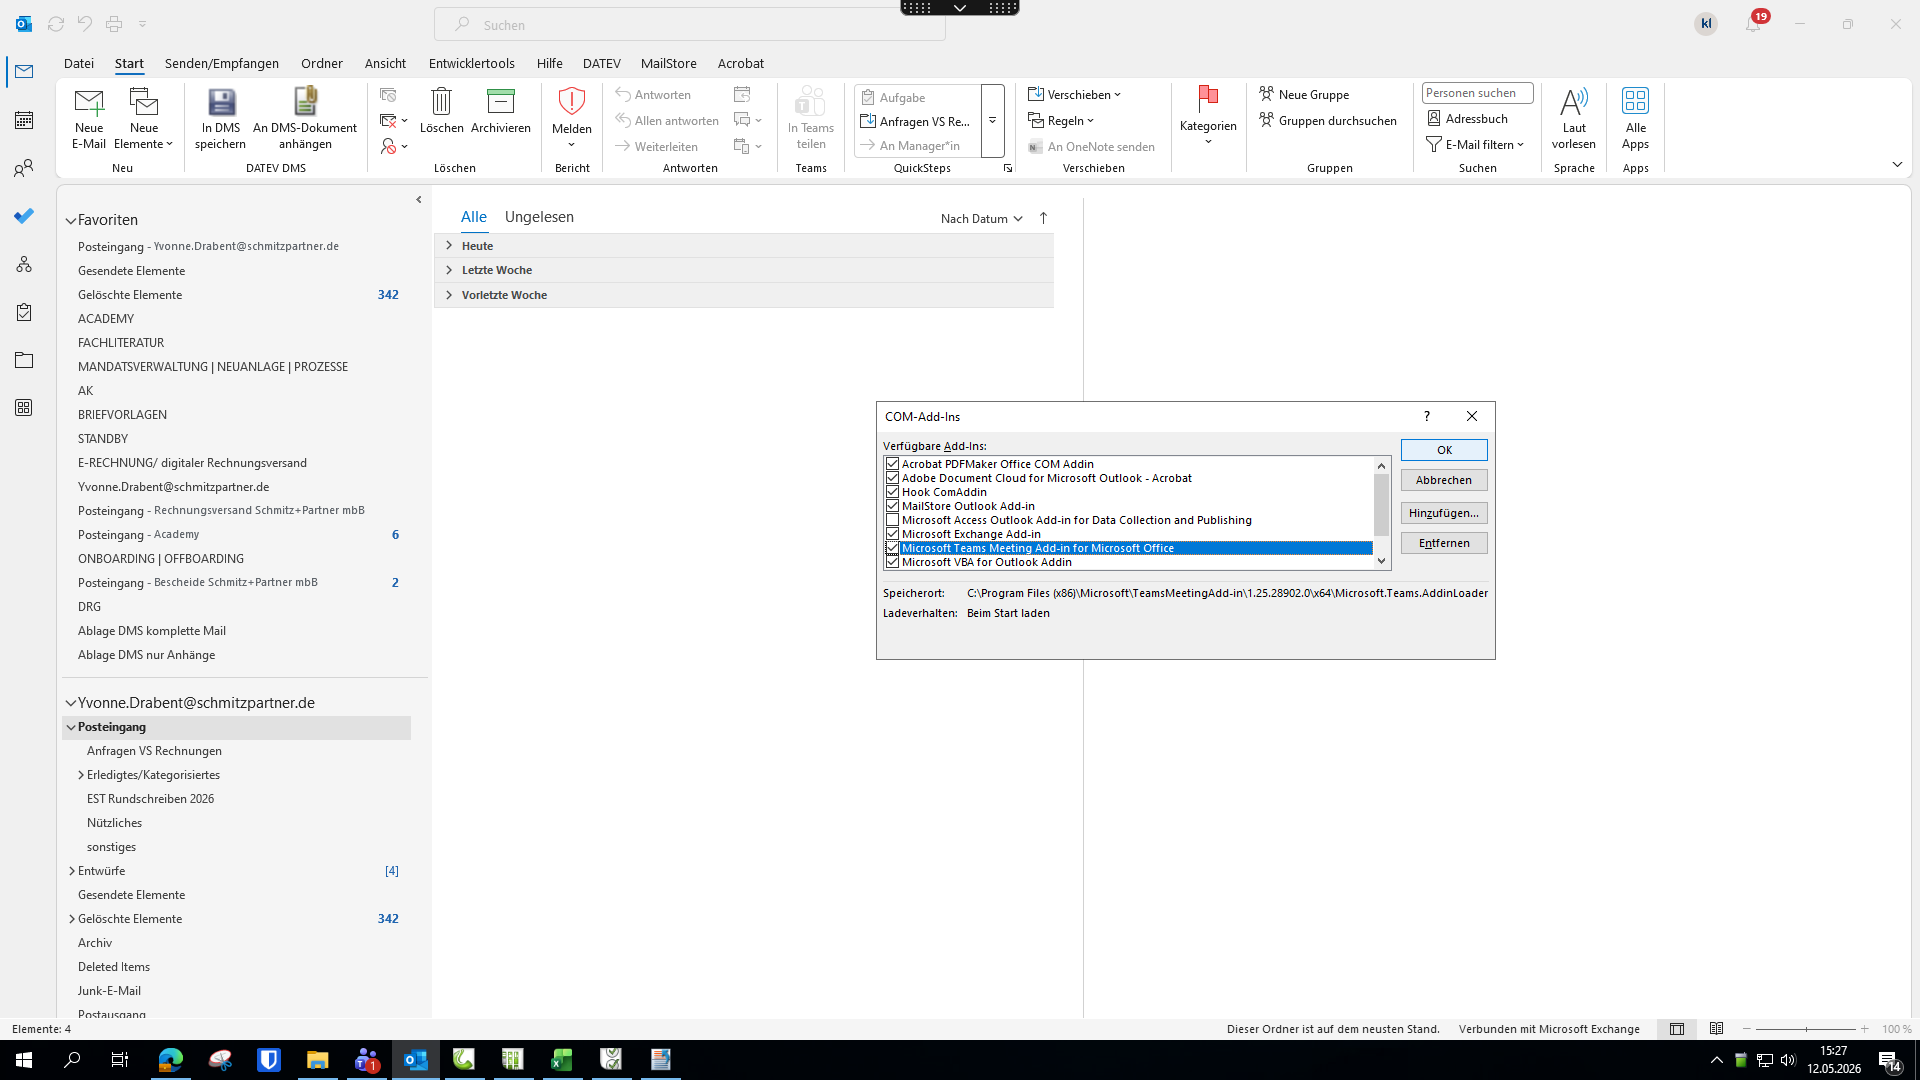Click Hinzufügen... to add an add-in
The width and height of the screenshot is (1920, 1080).
[1444, 513]
